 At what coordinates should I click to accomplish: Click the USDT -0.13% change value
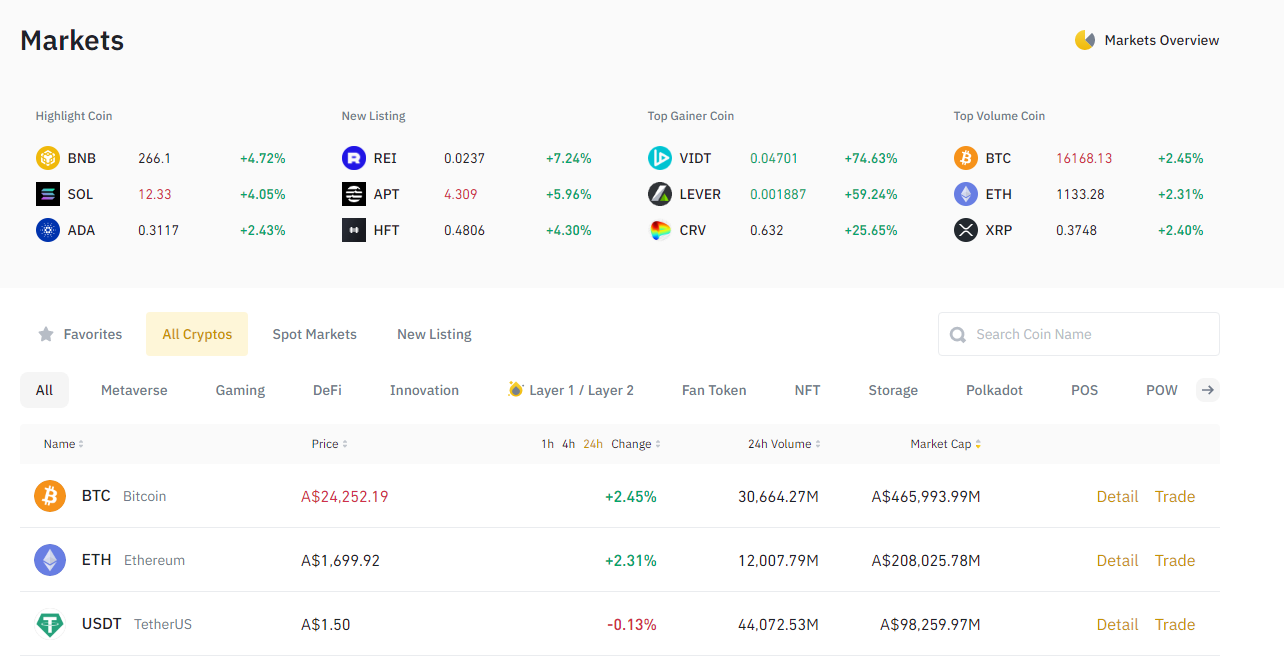click(x=632, y=624)
